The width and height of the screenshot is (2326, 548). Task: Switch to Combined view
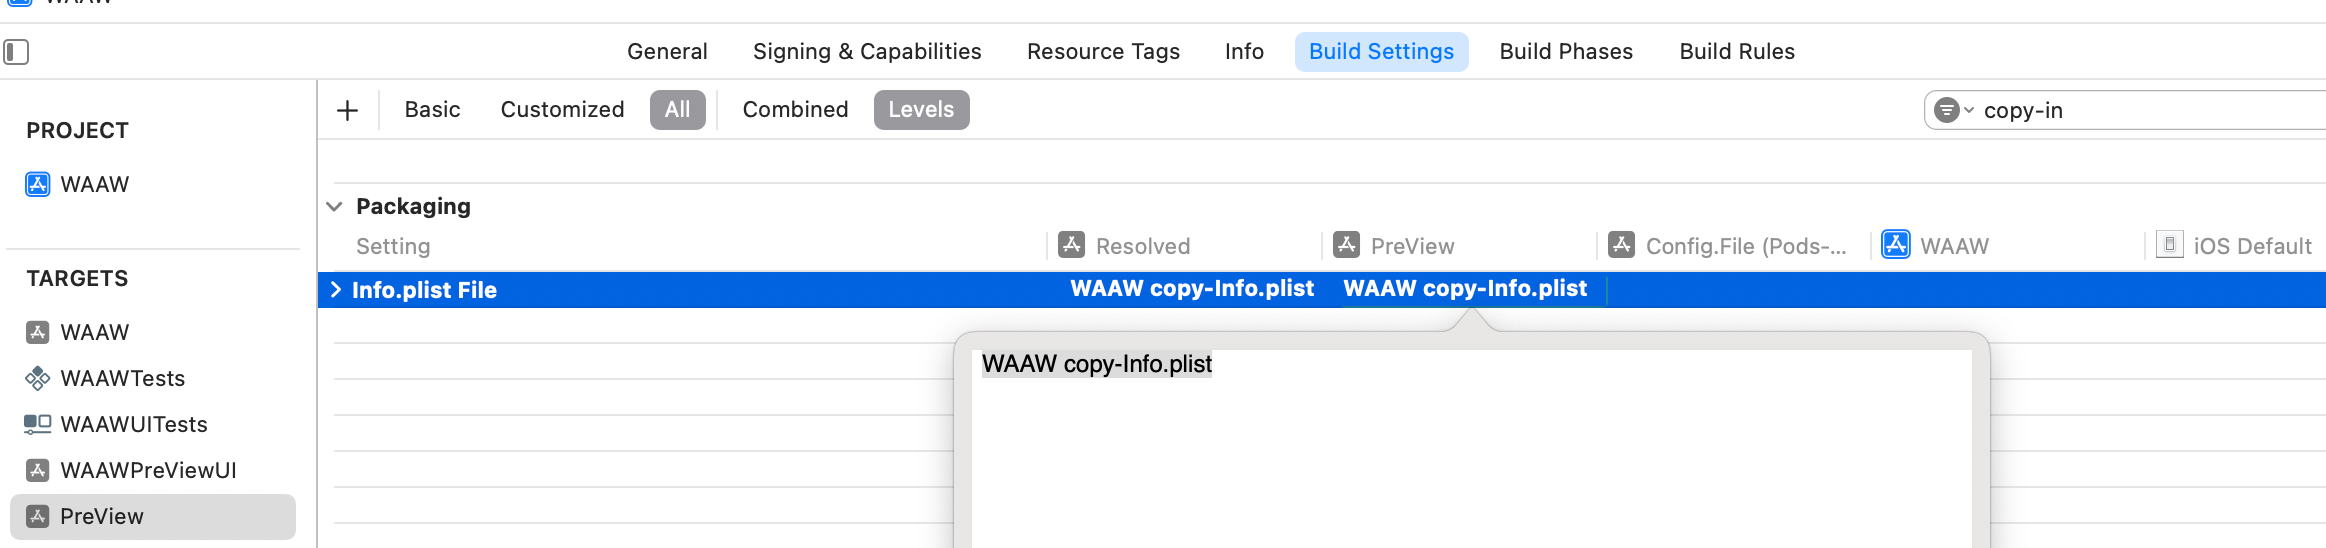click(795, 110)
